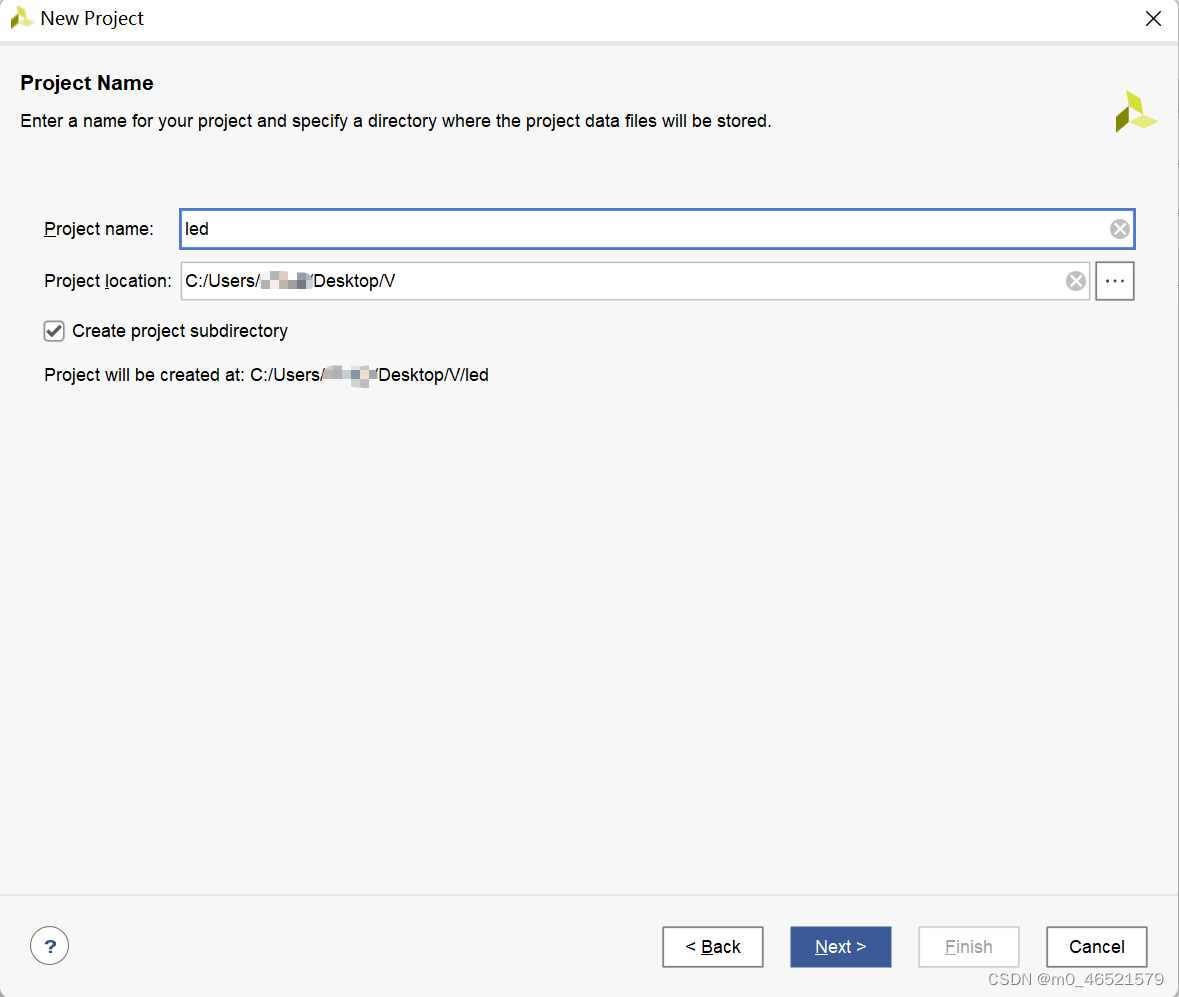Click the "Project will be created at" path text
Viewport: 1179px width, 997px height.
tap(266, 376)
